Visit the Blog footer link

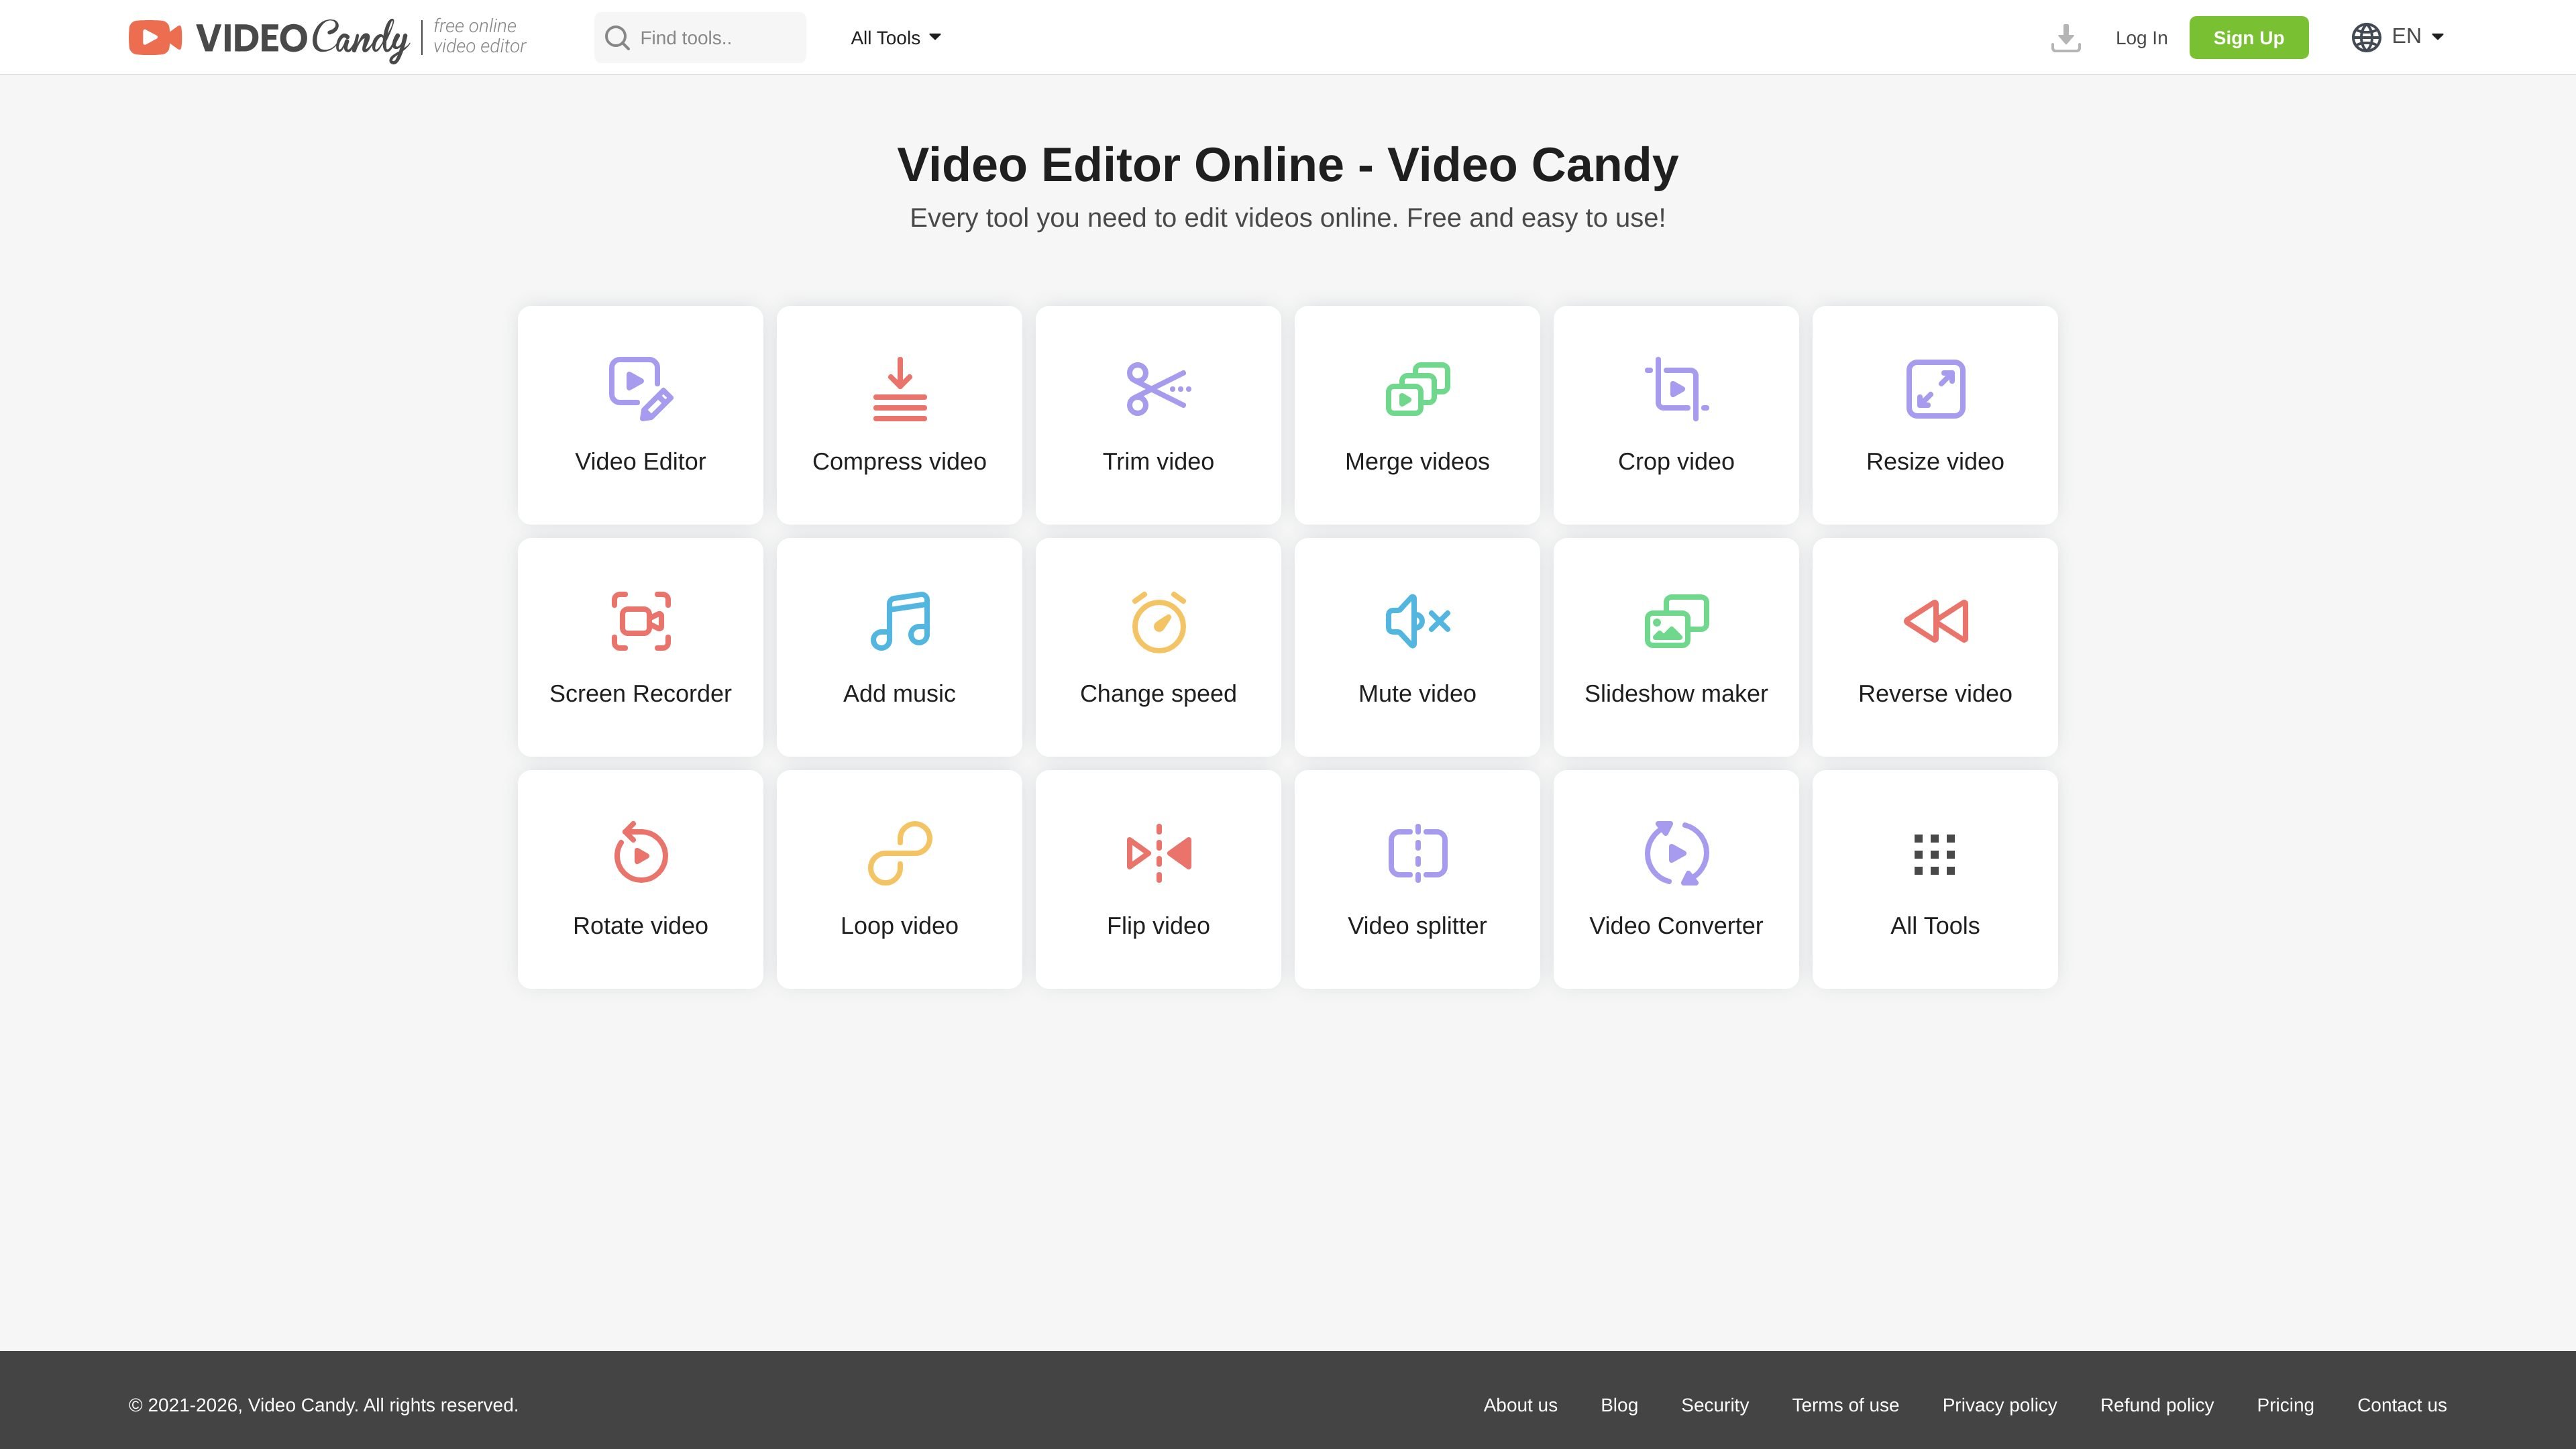1619,1405
